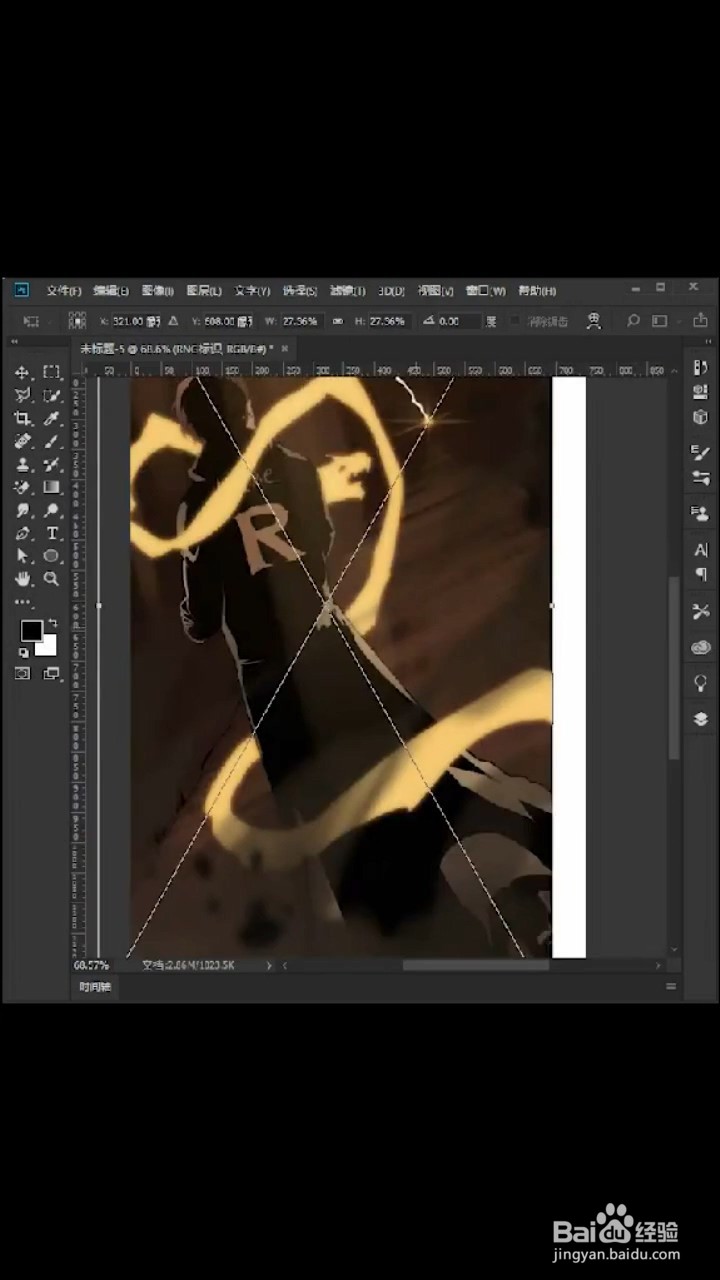
Task: Toggle Quick Mask mode
Action: (x=22, y=673)
